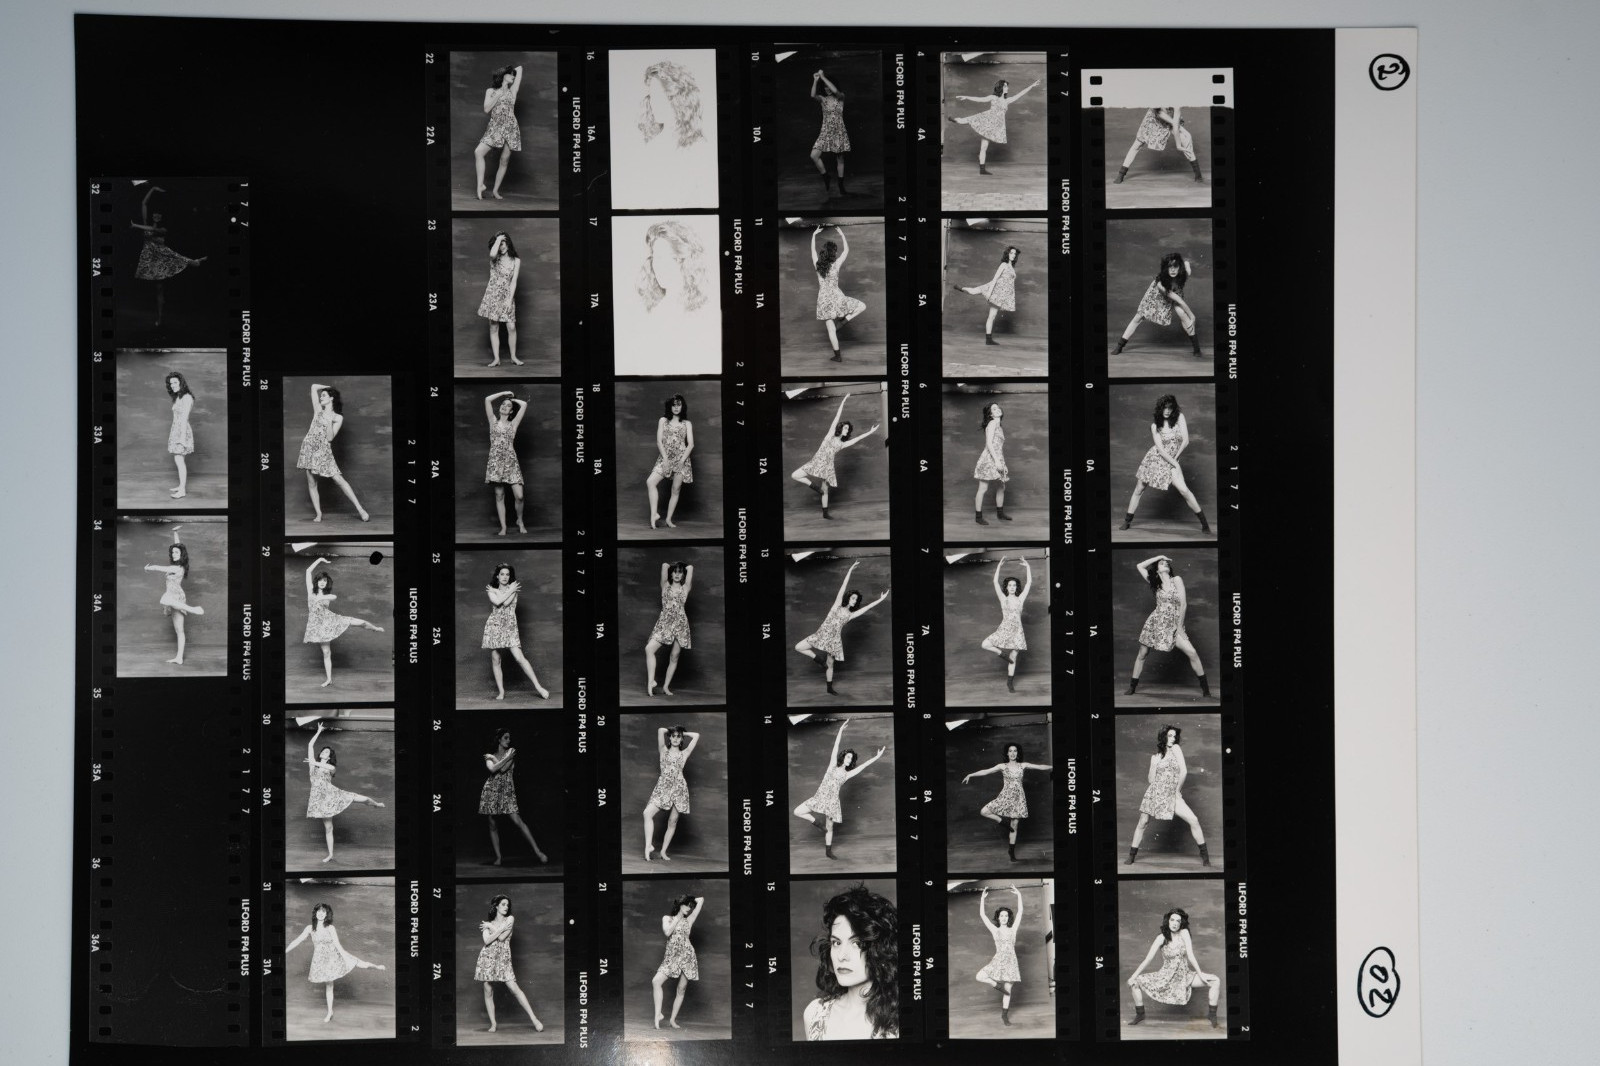Select the white hair-only frame 16A
Screen dimensions: 1600x1066
pyautogui.click(x=663, y=129)
